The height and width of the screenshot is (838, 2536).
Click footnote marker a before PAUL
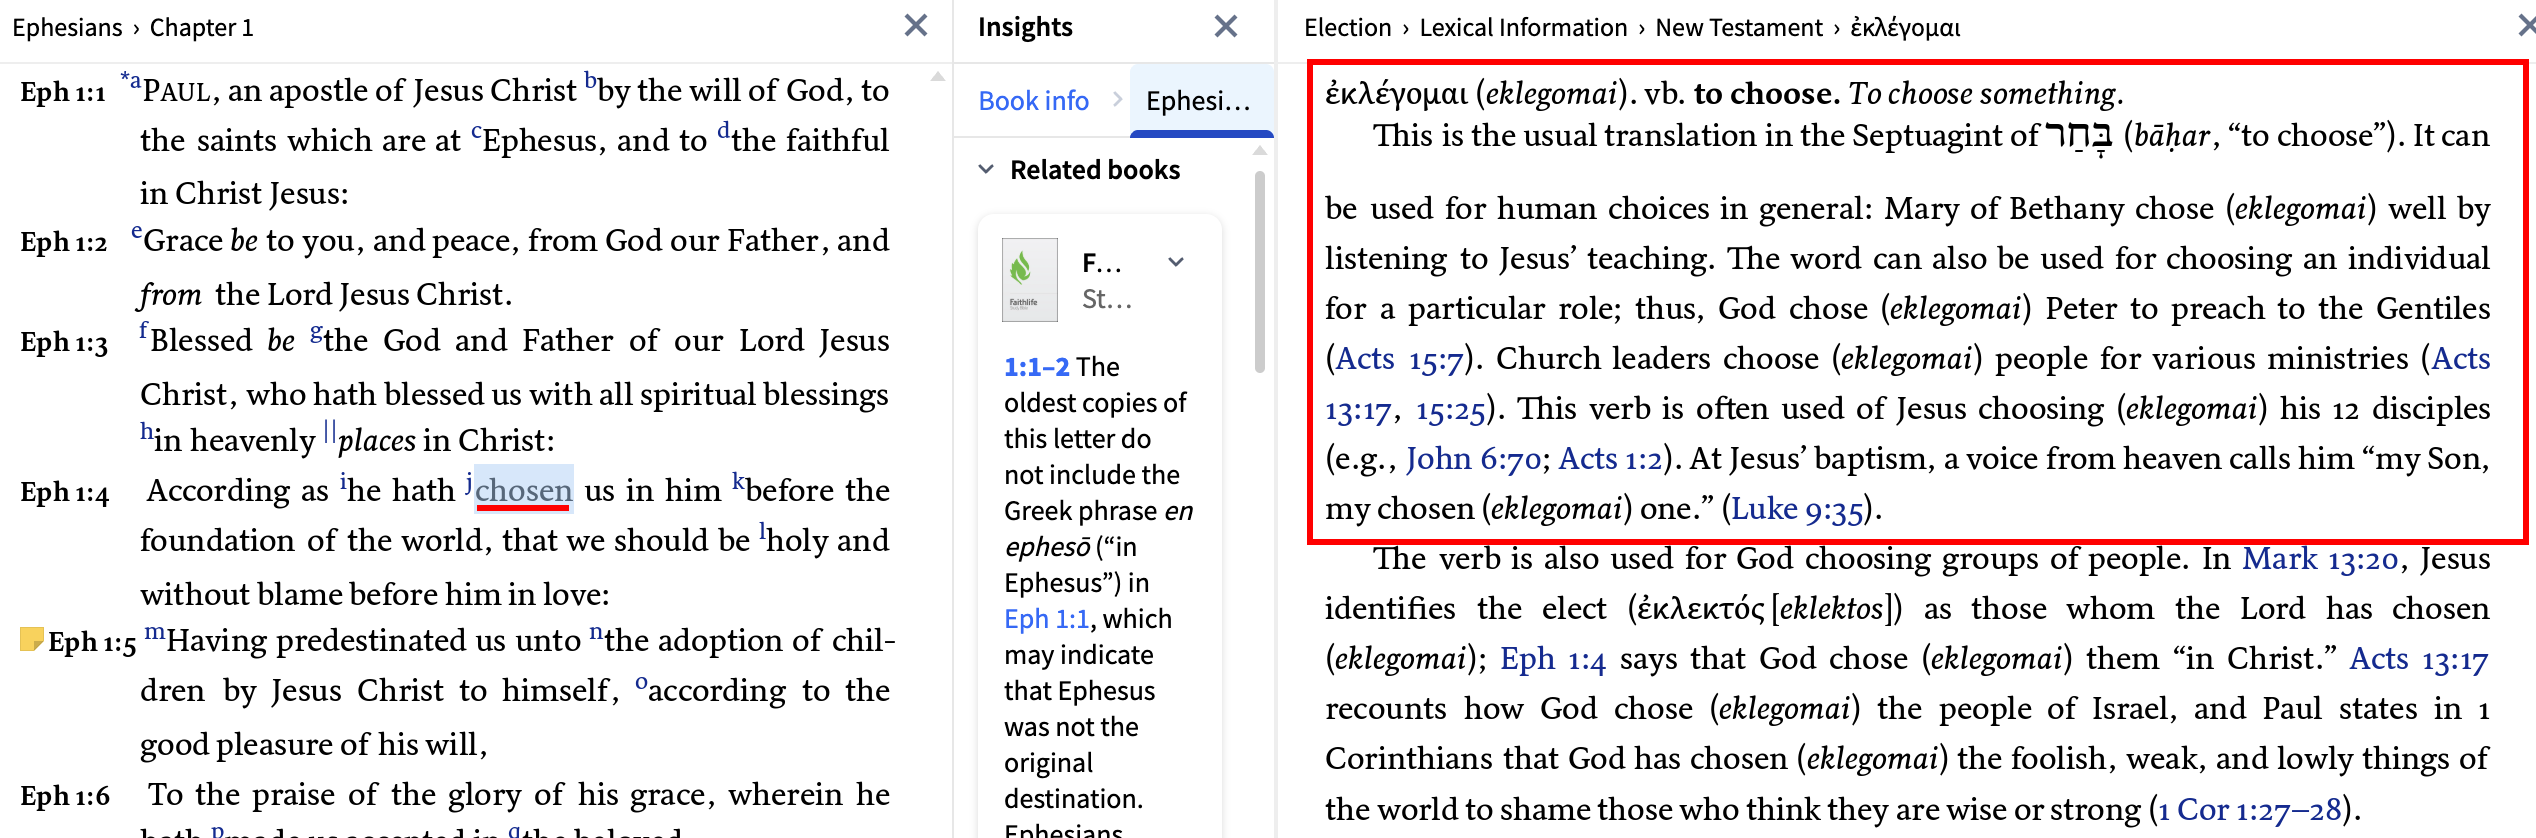(135, 80)
